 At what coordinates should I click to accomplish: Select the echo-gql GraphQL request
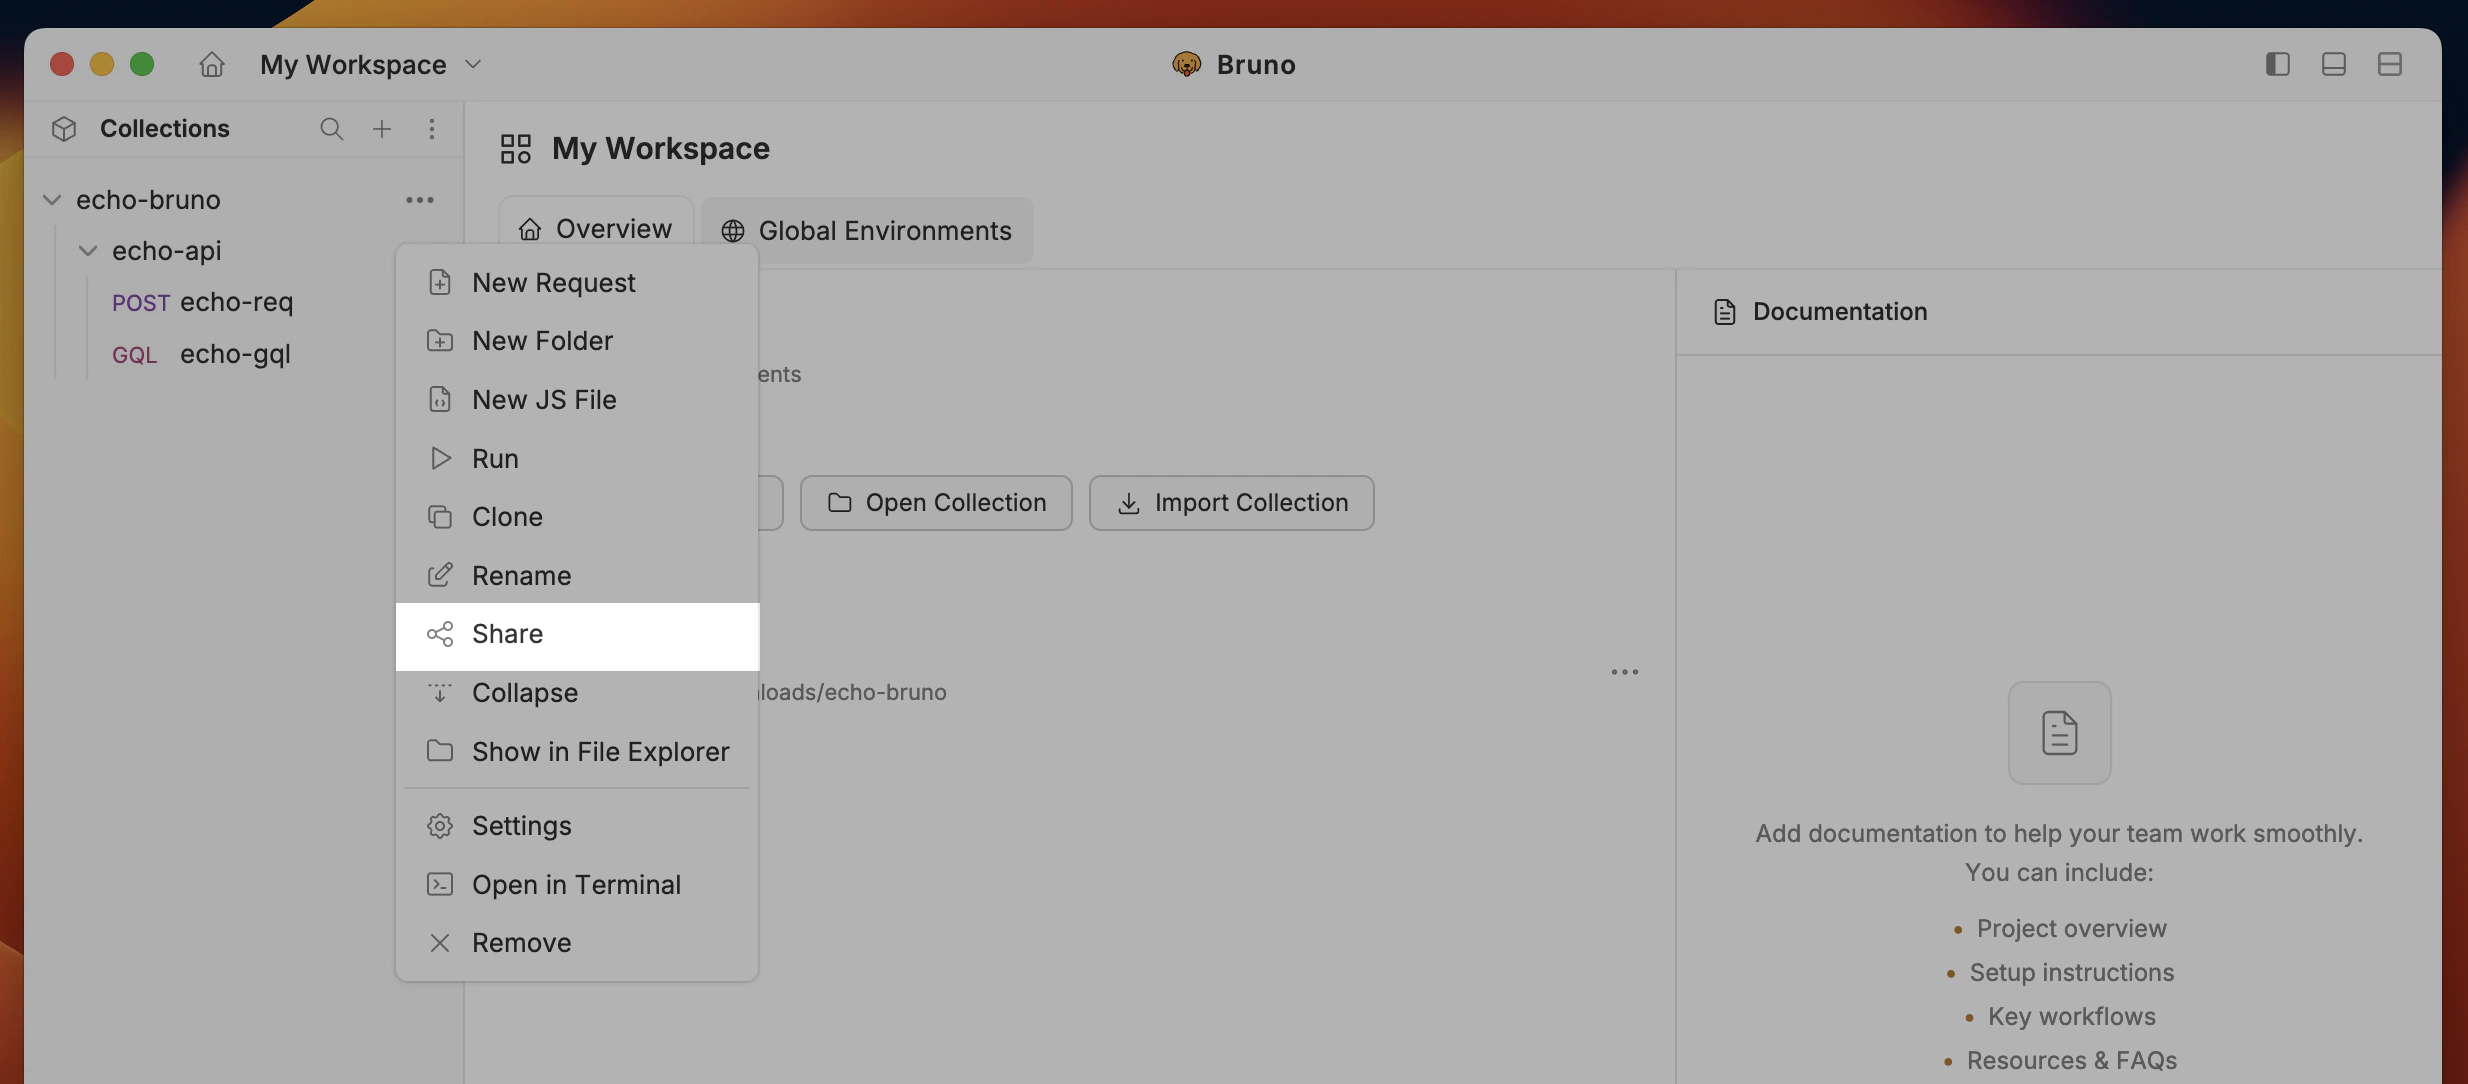coord(235,353)
